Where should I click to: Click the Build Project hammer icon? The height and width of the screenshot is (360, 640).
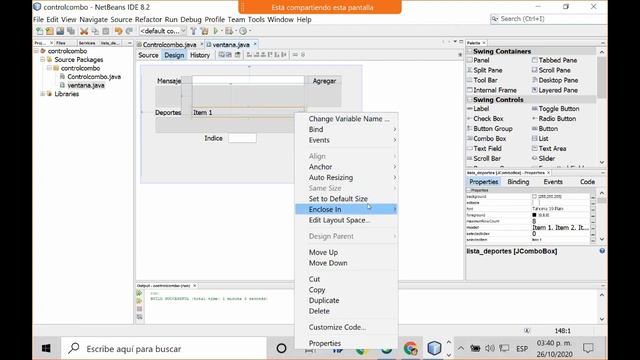[x=194, y=31]
